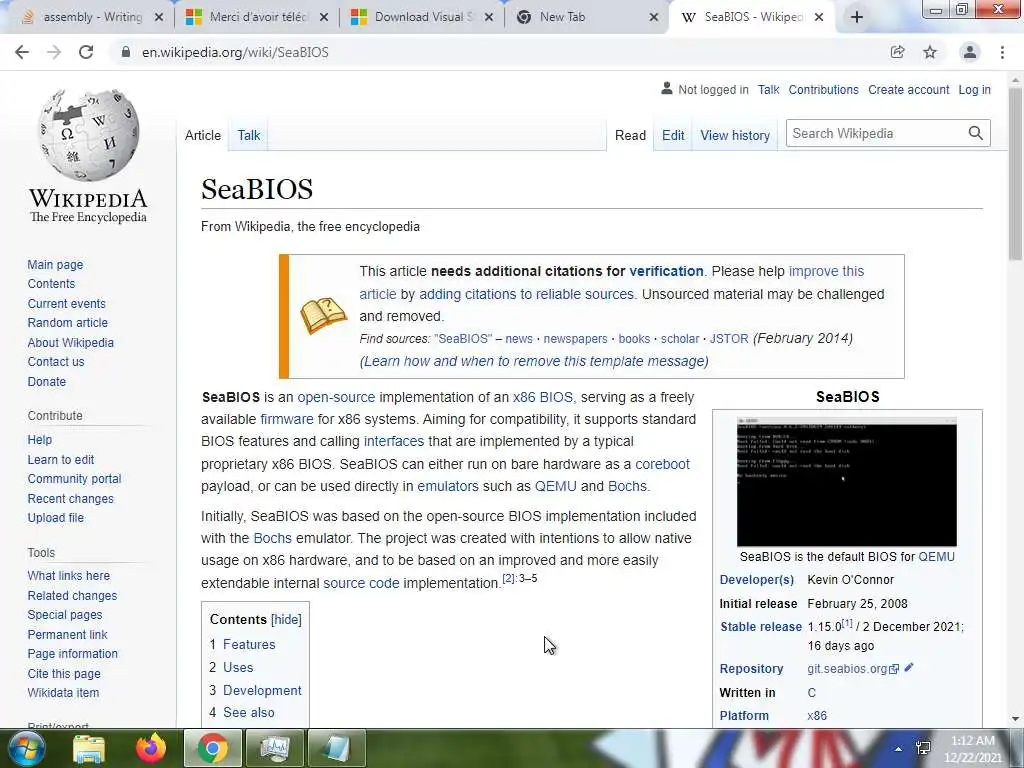Click the edit pencil beside the Repository link
This screenshot has width=1024, height=768.
pos(908,667)
